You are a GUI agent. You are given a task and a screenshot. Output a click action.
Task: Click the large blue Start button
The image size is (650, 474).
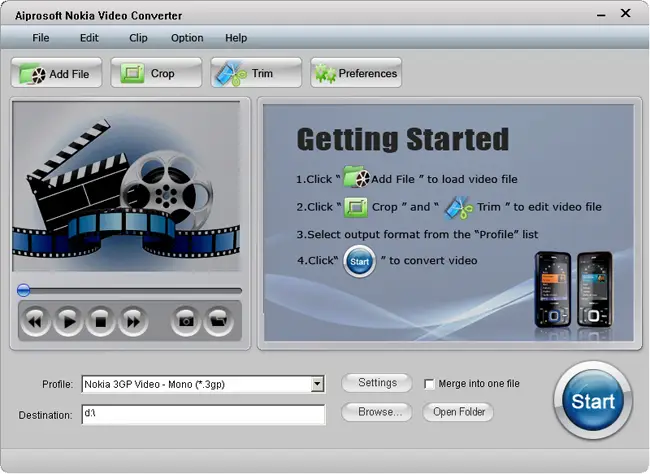593,401
